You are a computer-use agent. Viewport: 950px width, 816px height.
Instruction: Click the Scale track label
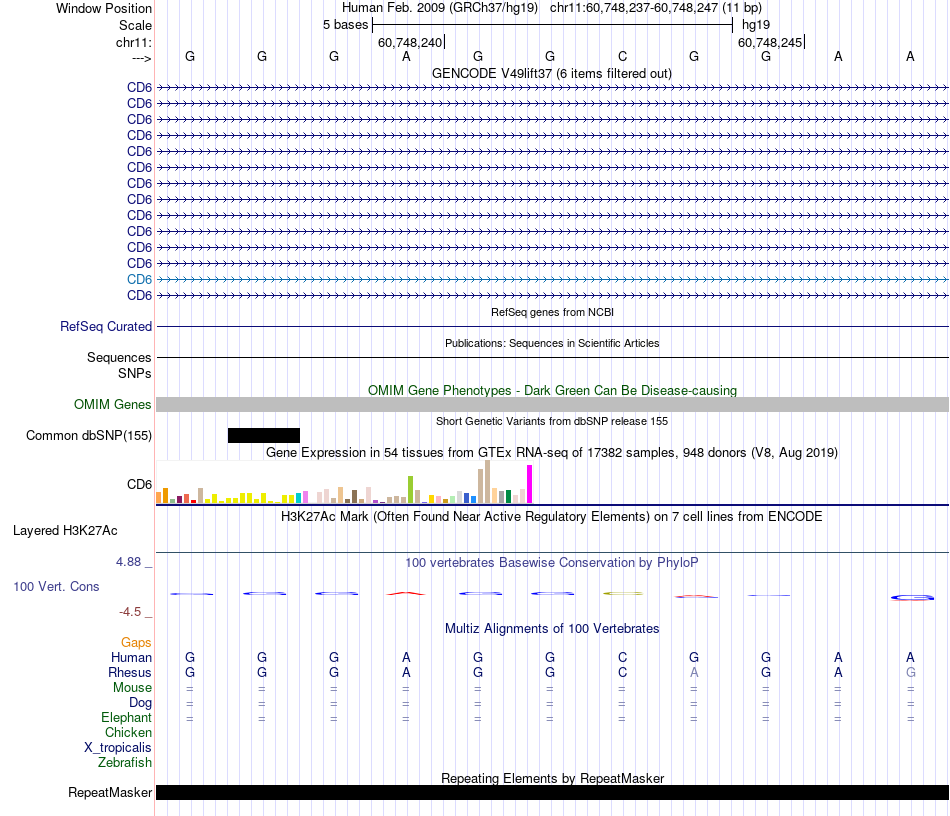tap(135, 25)
